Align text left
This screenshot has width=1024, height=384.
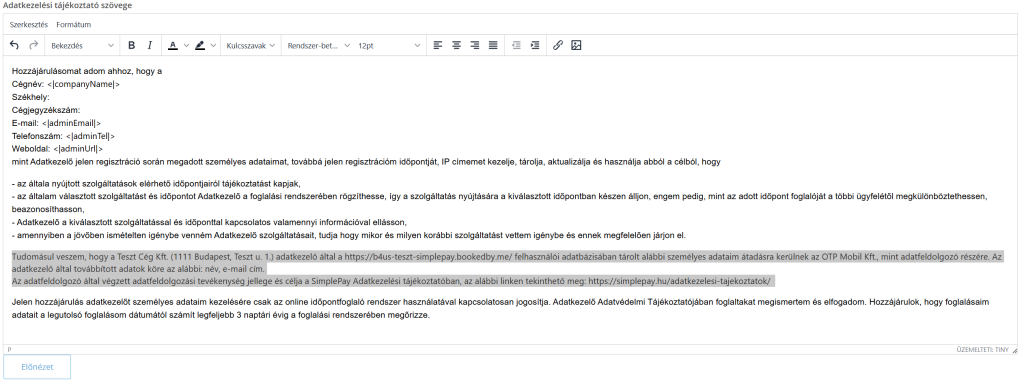pyautogui.click(x=438, y=46)
